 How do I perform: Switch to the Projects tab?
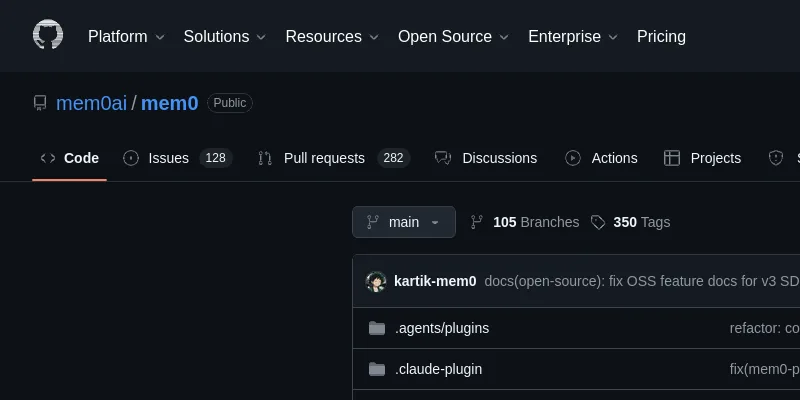702,158
